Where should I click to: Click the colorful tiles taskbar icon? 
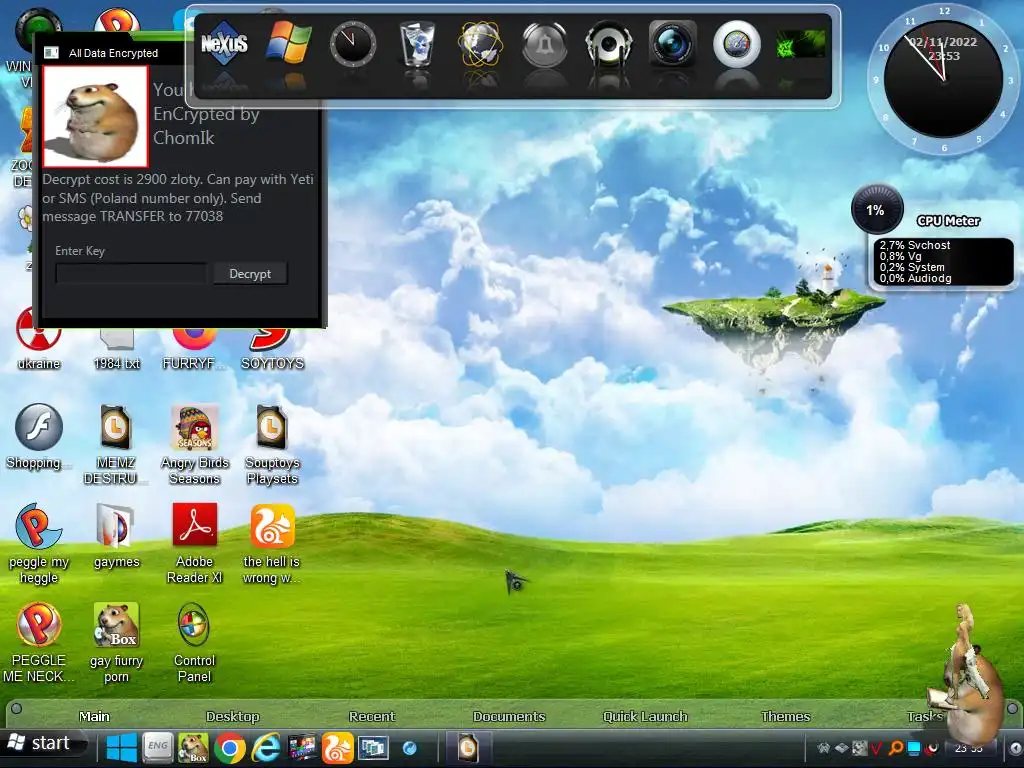[301, 747]
